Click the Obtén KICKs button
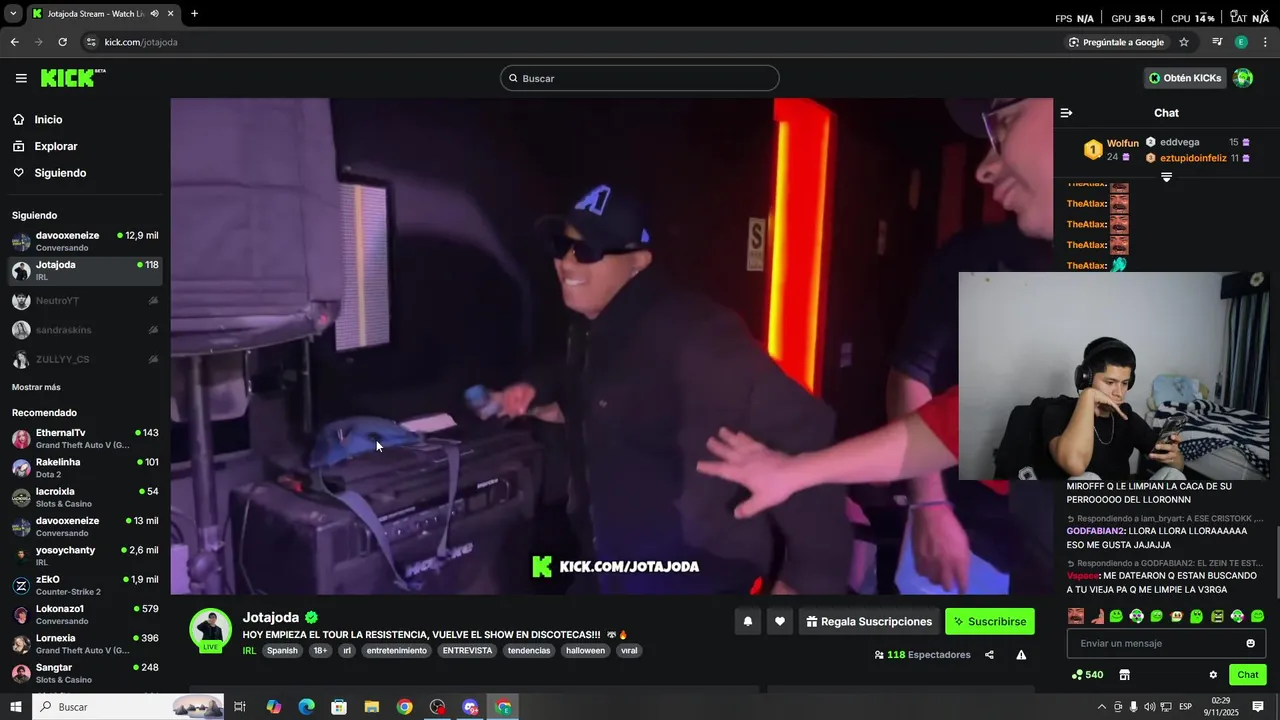The image size is (1280, 720). click(x=1185, y=78)
